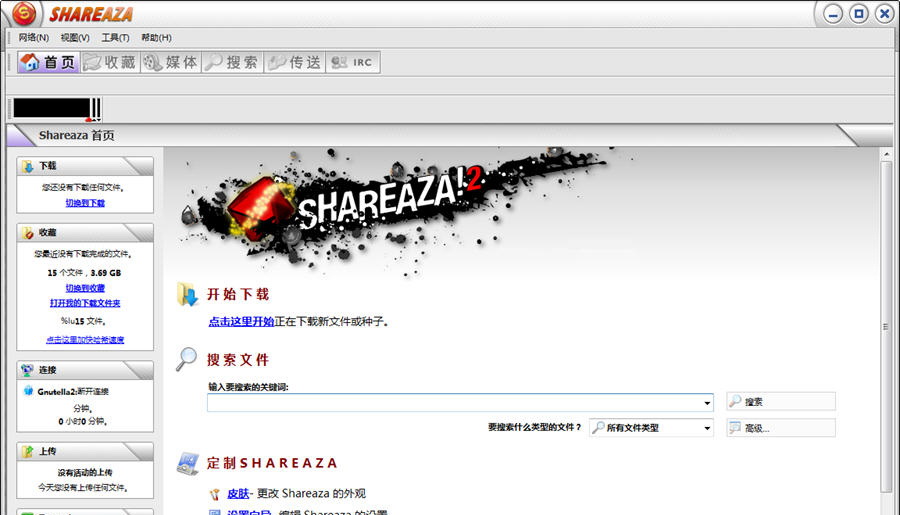
Task: Click the 'Gnutella2:断开连接' status text
Action: pos(73,392)
